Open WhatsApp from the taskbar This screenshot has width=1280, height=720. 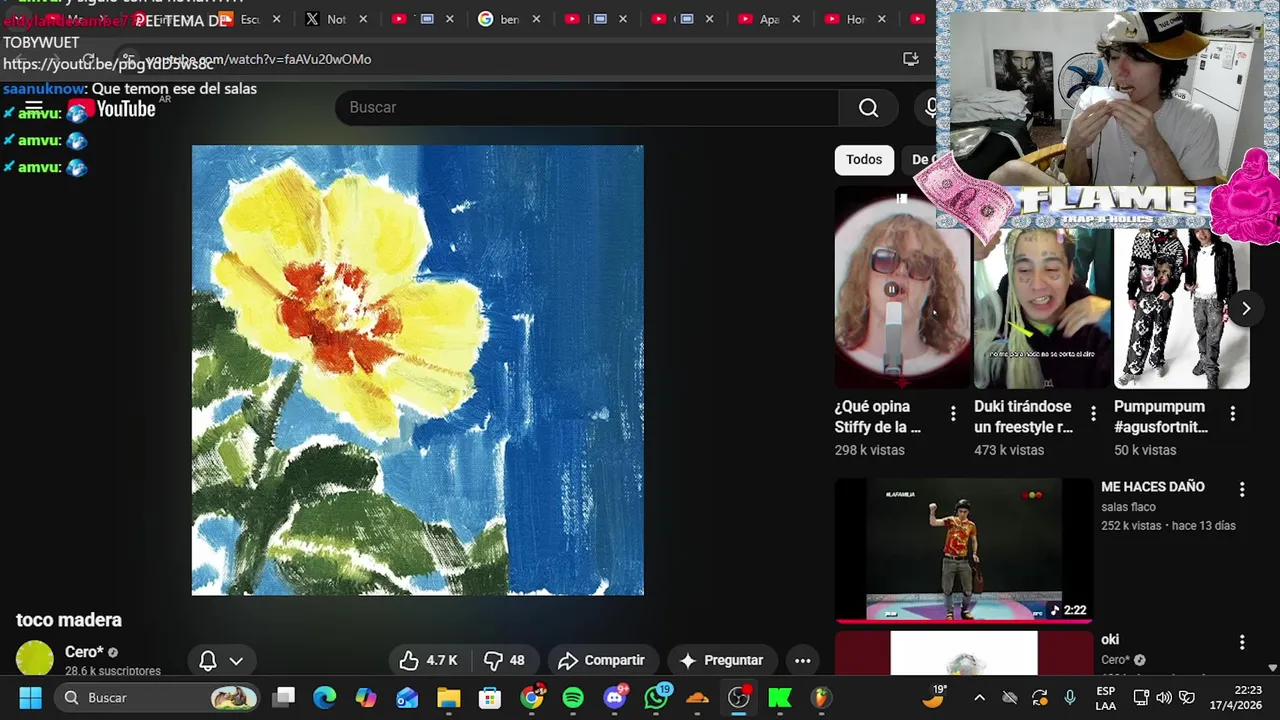pos(656,697)
